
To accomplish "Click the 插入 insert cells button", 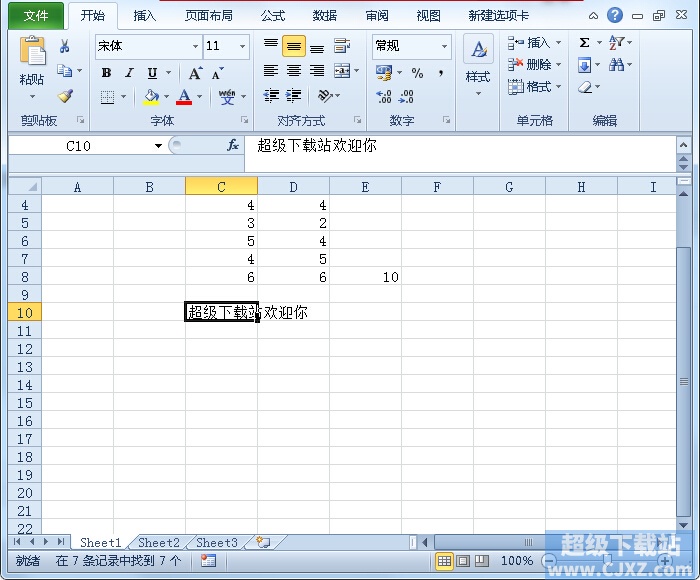I will [x=534, y=42].
